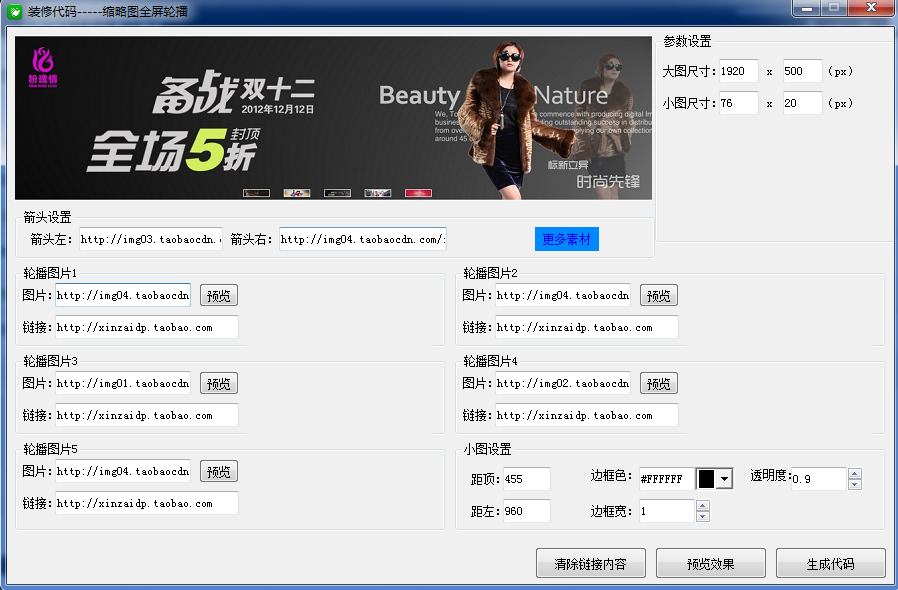This screenshot has height=590, width=898.
Task: Click 预览 button for 轮播图片1
Action: 219,296
